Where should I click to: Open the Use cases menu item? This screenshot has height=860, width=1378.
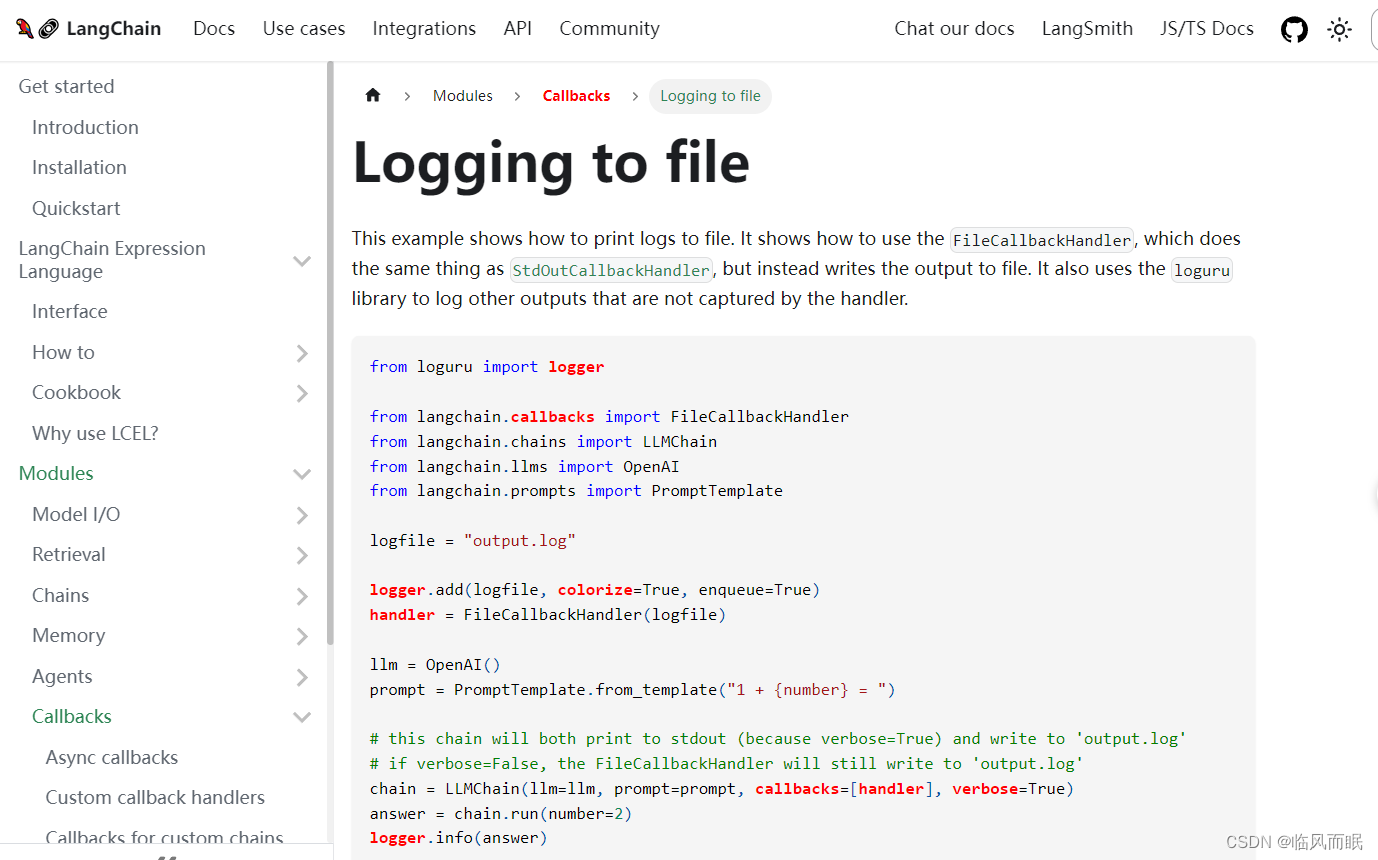tap(304, 29)
